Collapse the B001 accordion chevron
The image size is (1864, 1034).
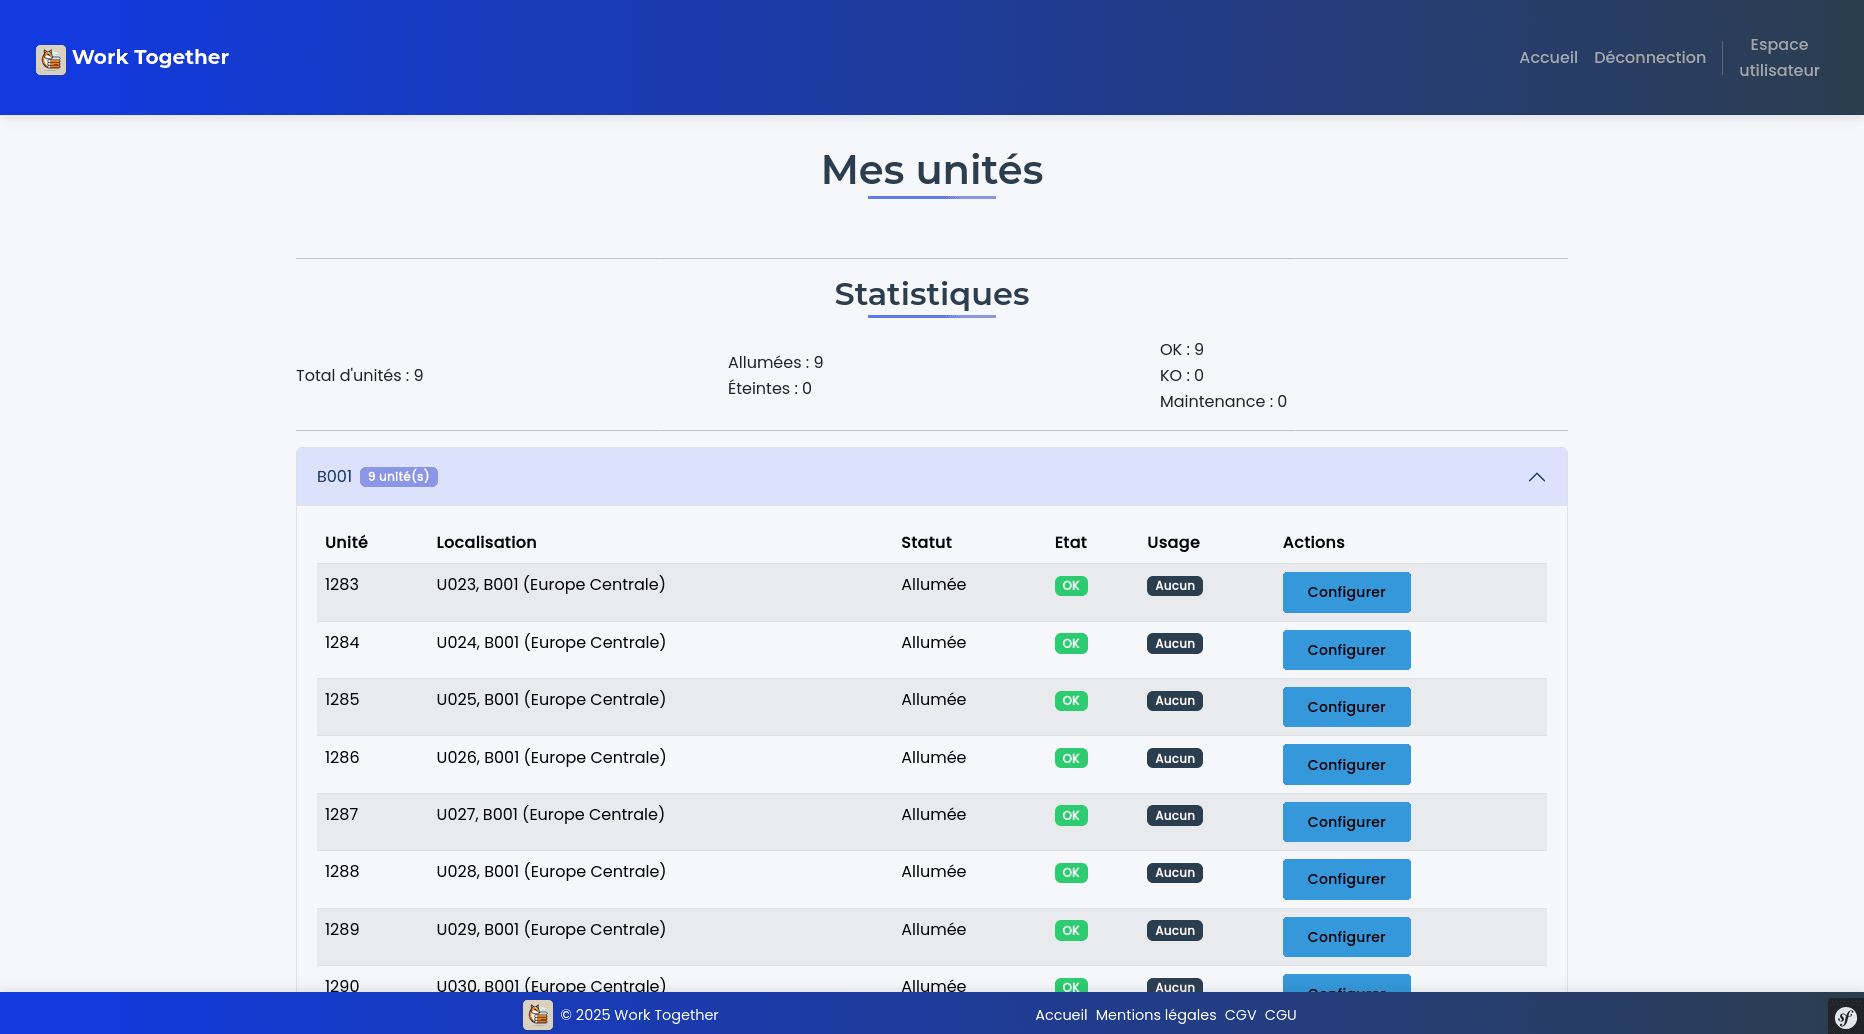click(x=1537, y=477)
